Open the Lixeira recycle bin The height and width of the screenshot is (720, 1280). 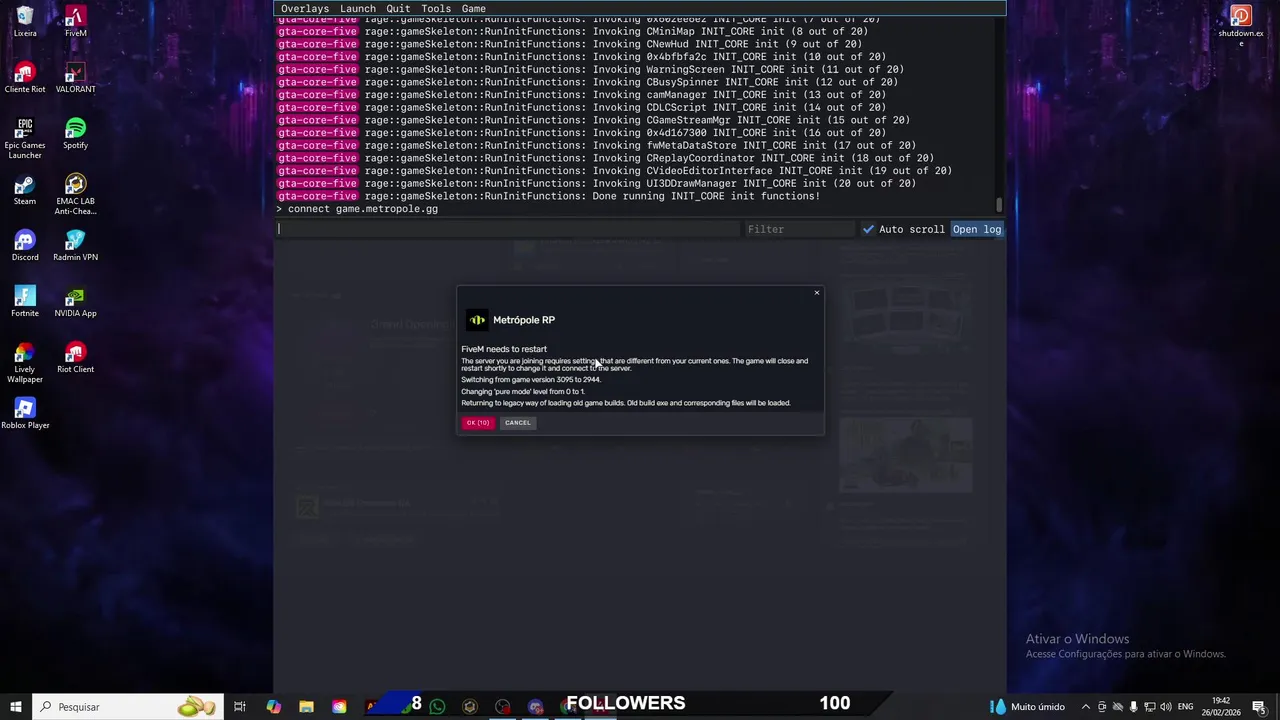[x=25, y=22]
